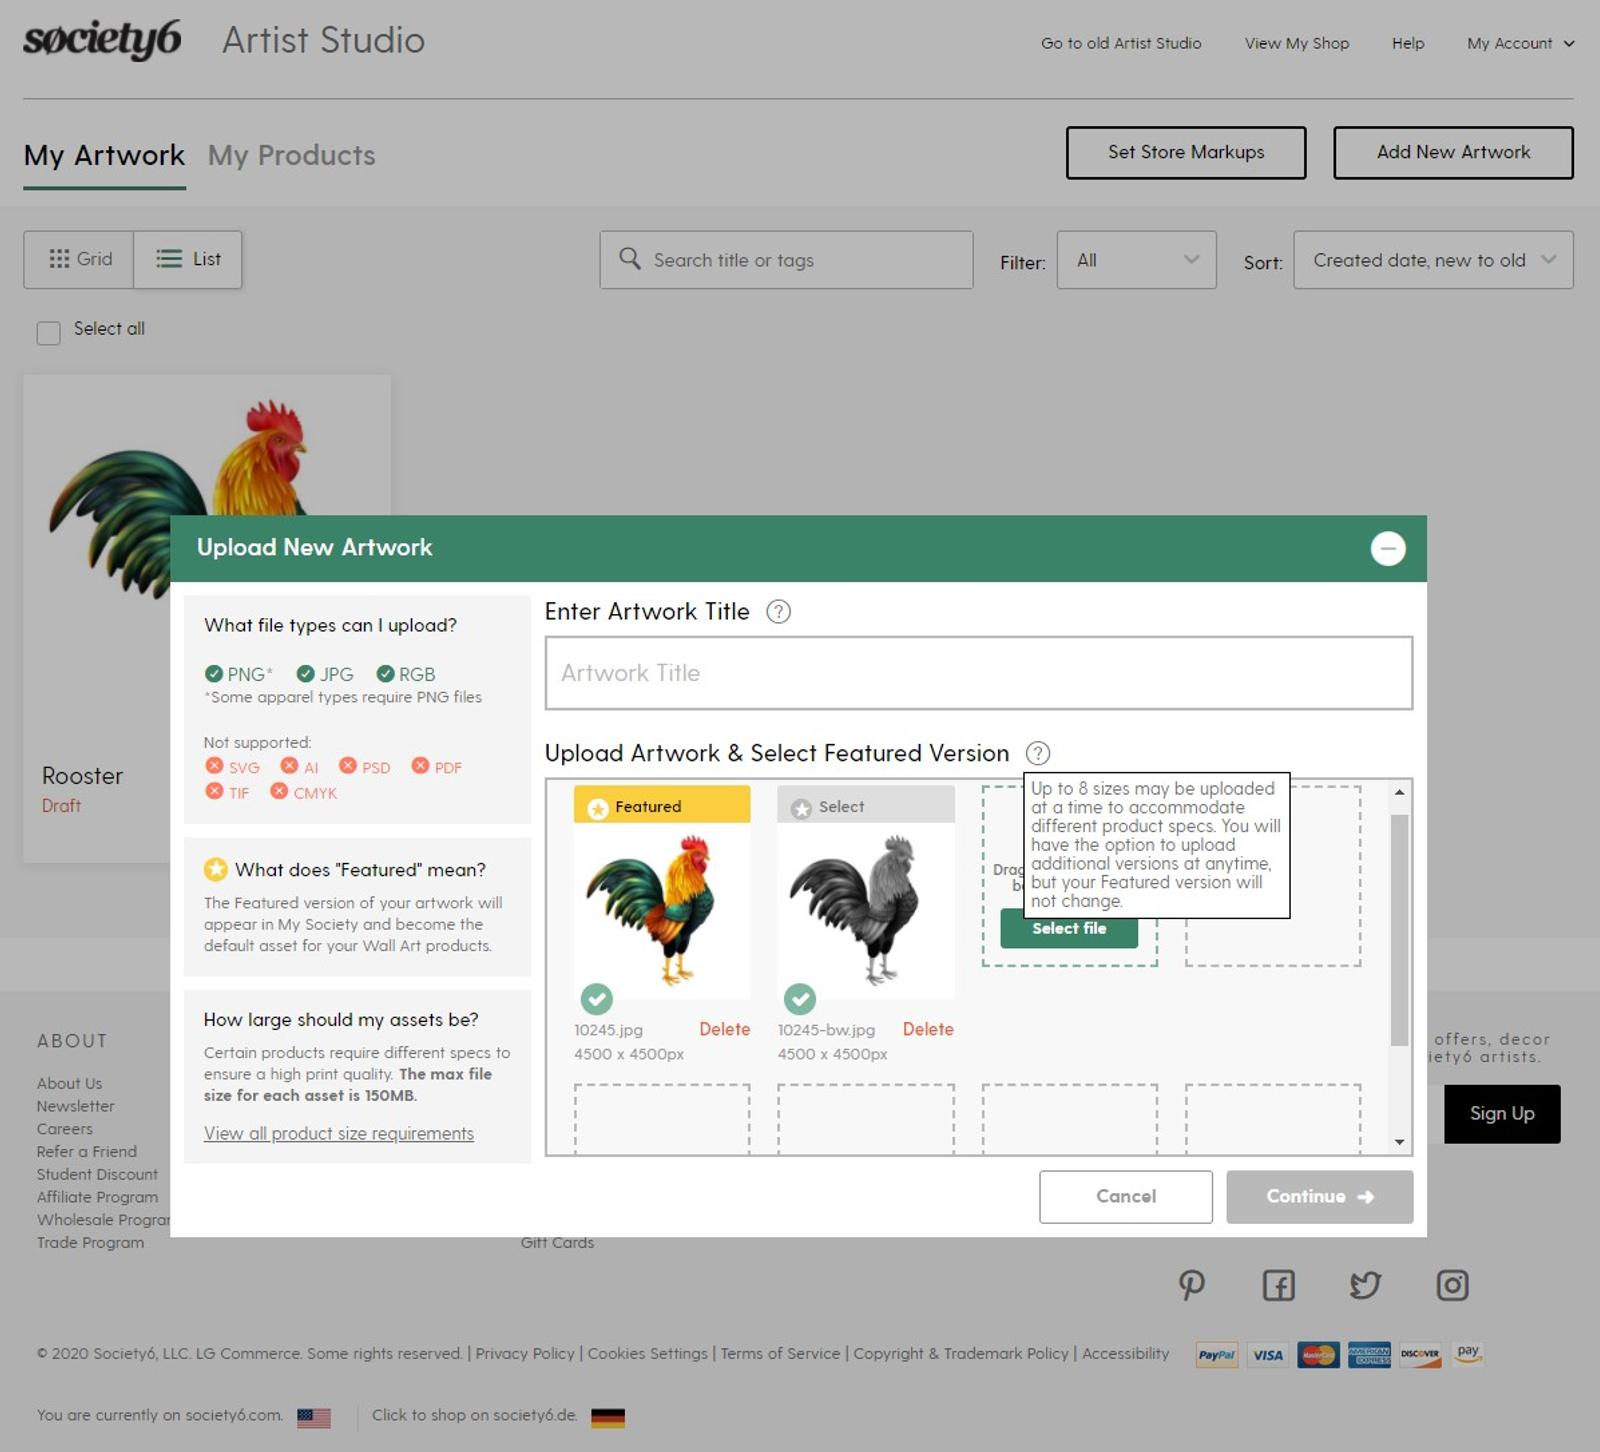Go to old Artist Studio
The height and width of the screenshot is (1452, 1600).
point(1121,43)
